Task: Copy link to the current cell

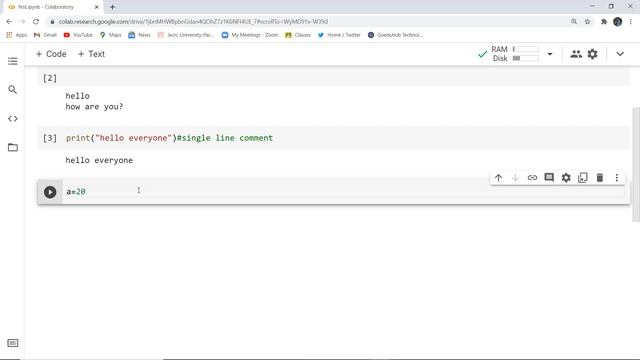Action: pos(532,178)
